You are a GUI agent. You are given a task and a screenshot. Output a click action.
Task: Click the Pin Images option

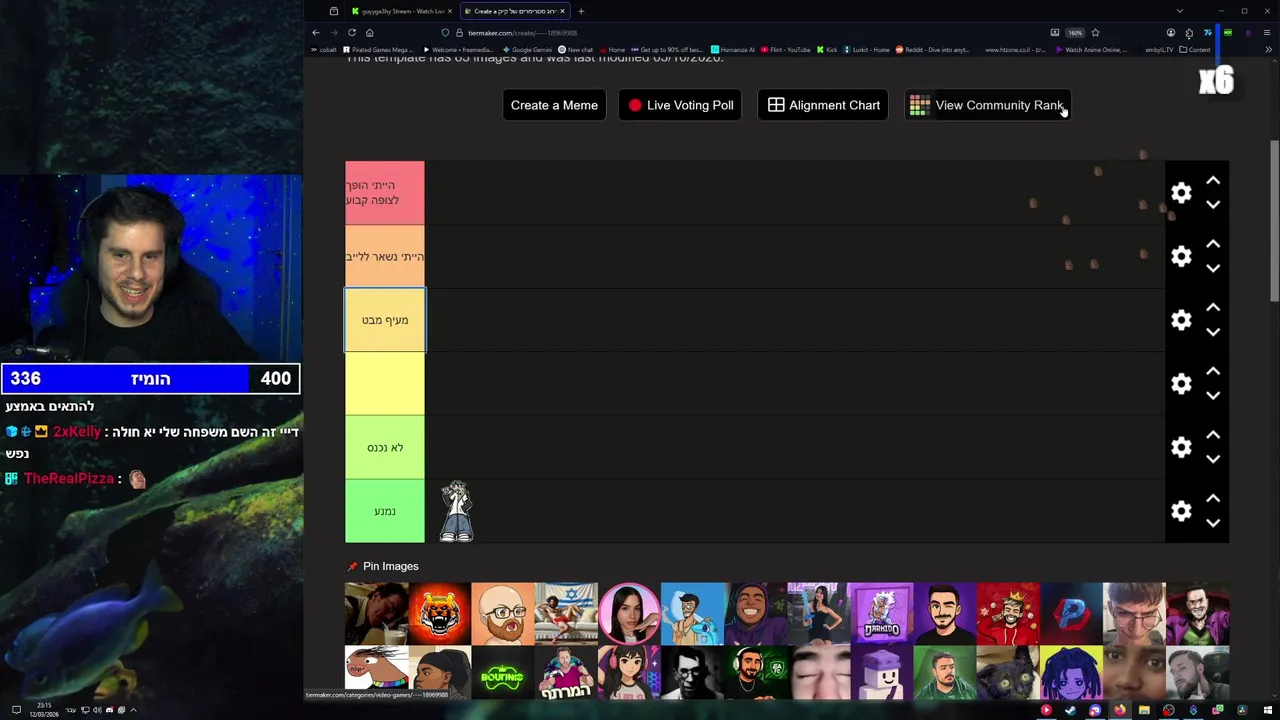pyautogui.click(x=382, y=566)
